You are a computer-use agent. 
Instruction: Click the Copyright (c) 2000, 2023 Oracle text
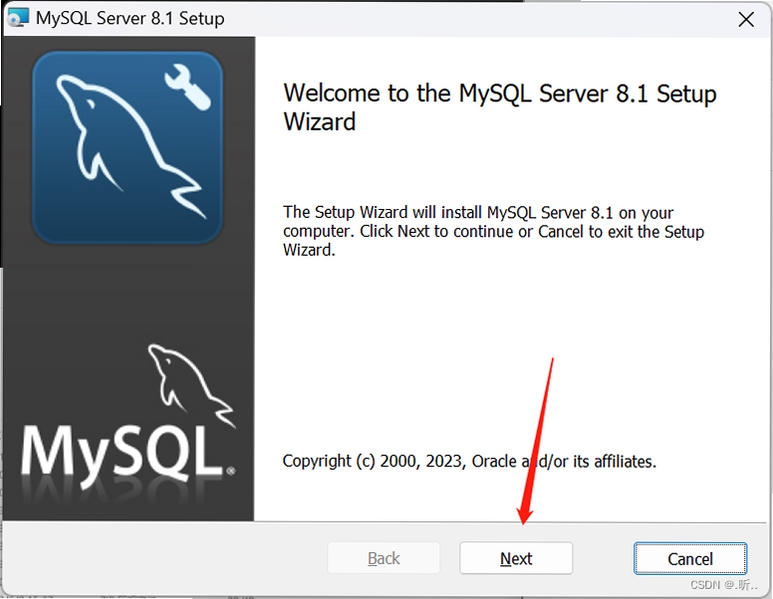(469, 461)
